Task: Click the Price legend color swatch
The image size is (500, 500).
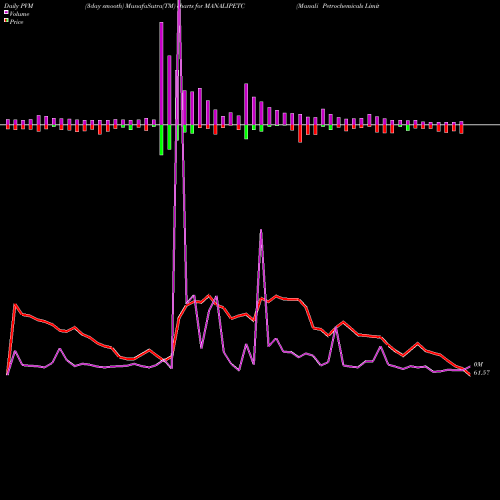Action: point(6,20)
